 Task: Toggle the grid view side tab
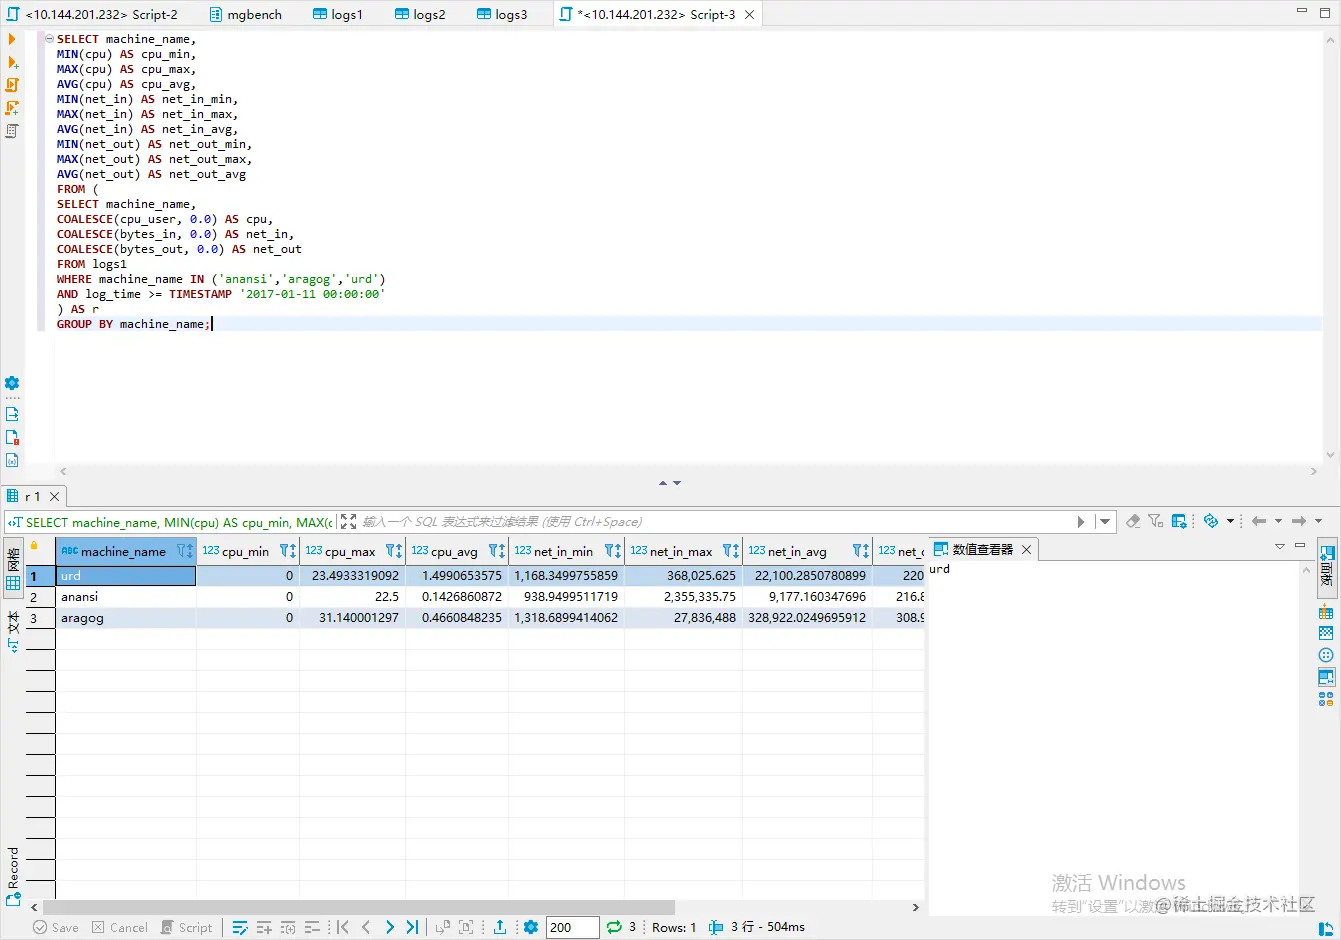13,567
